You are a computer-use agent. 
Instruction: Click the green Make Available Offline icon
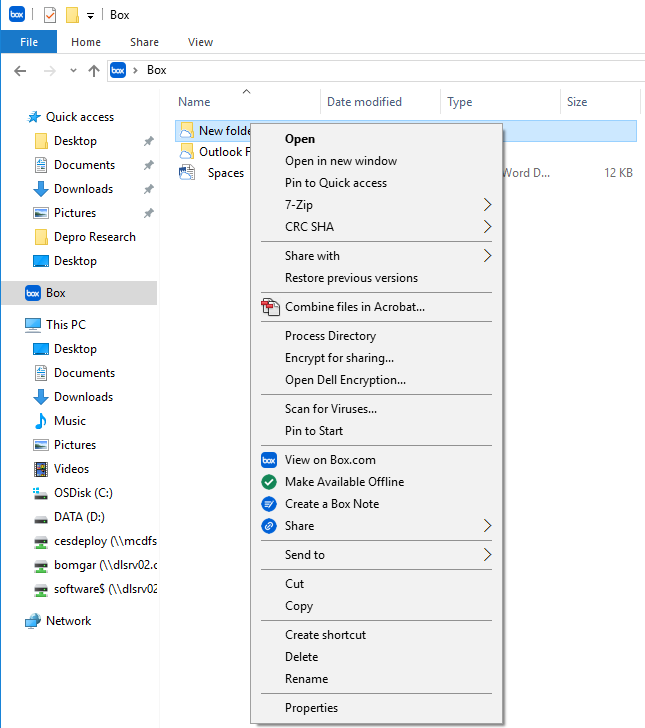click(x=268, y=482)
